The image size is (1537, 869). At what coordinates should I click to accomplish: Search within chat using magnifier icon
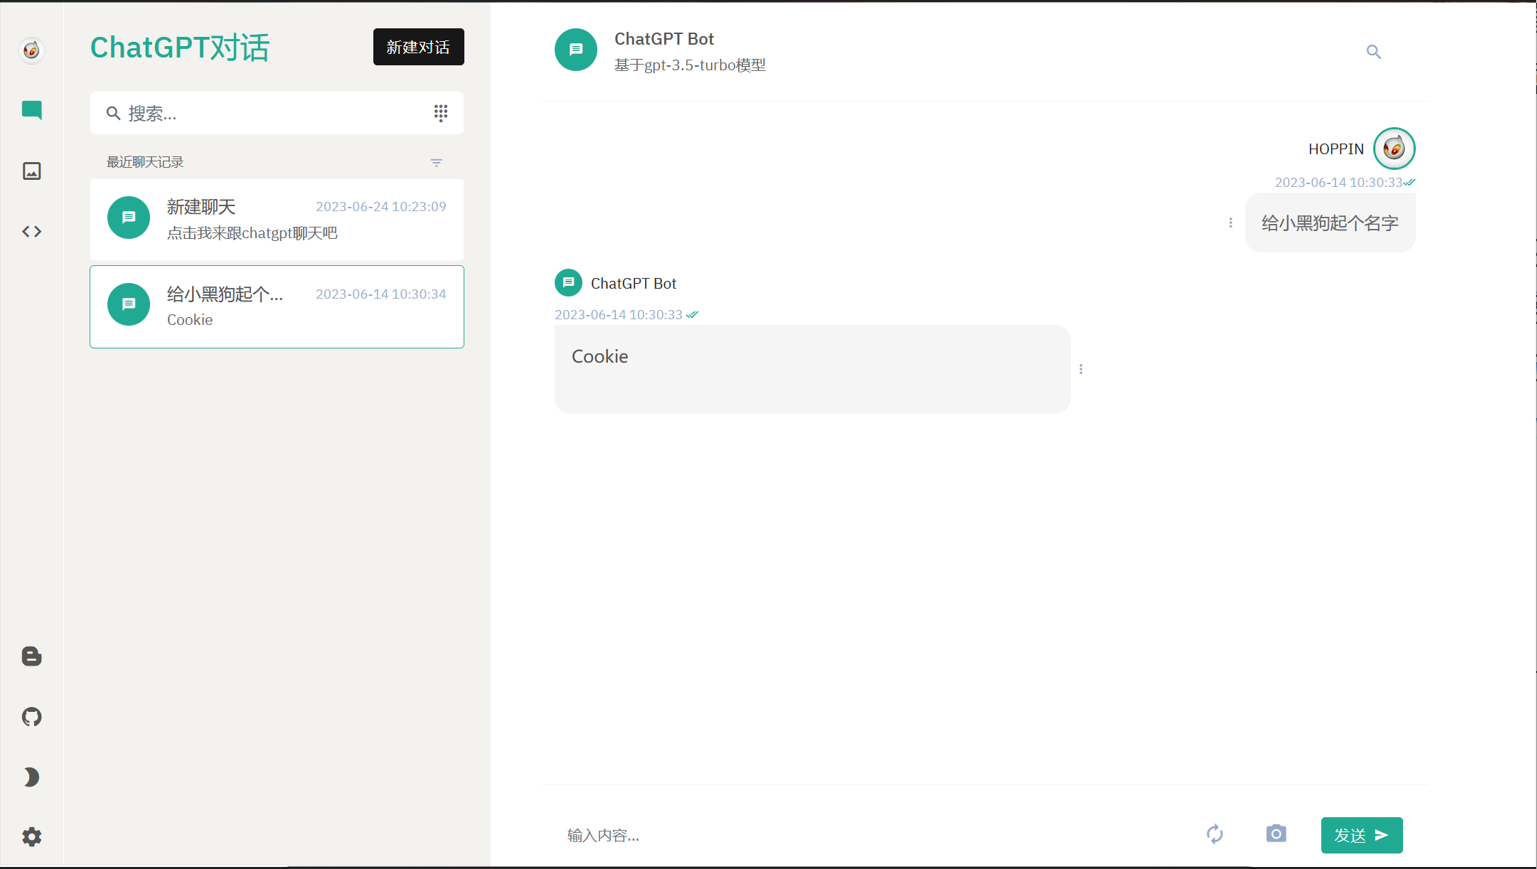[1374, 51]
